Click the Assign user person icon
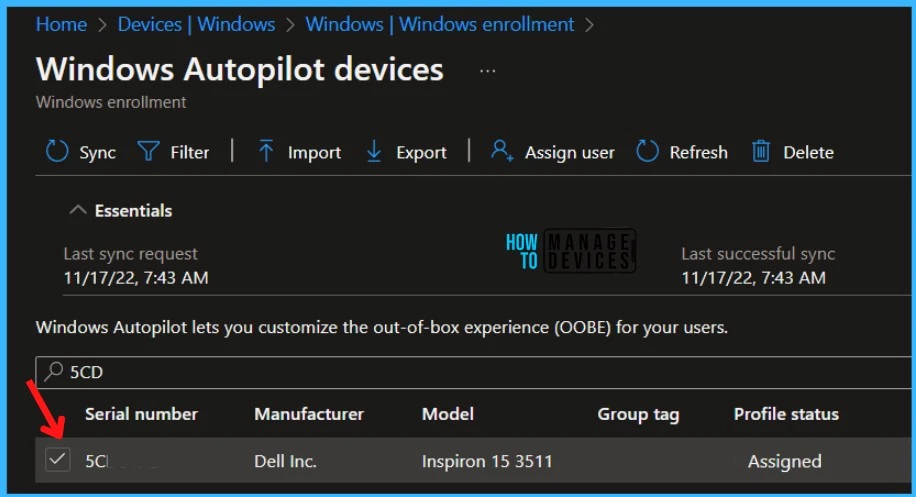This screenshot has height=497, width=916. [502, 150]
